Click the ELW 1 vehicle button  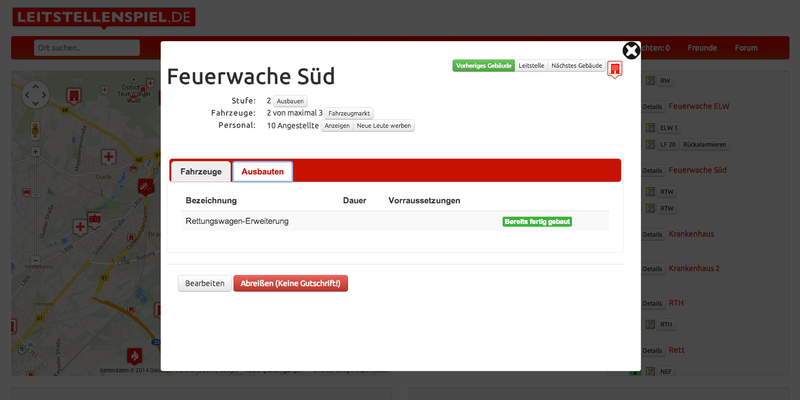tap(668, 128)
